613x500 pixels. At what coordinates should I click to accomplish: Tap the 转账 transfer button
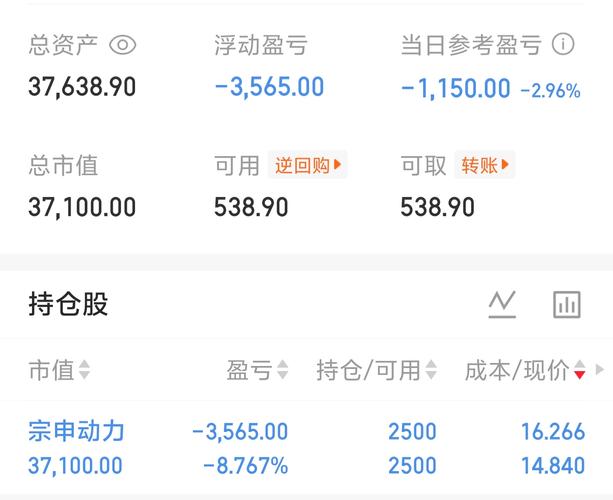tap(485, 165)
